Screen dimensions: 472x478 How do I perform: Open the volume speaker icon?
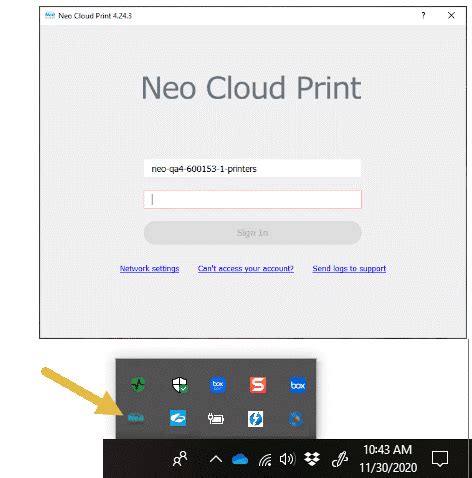pos(287,459)
